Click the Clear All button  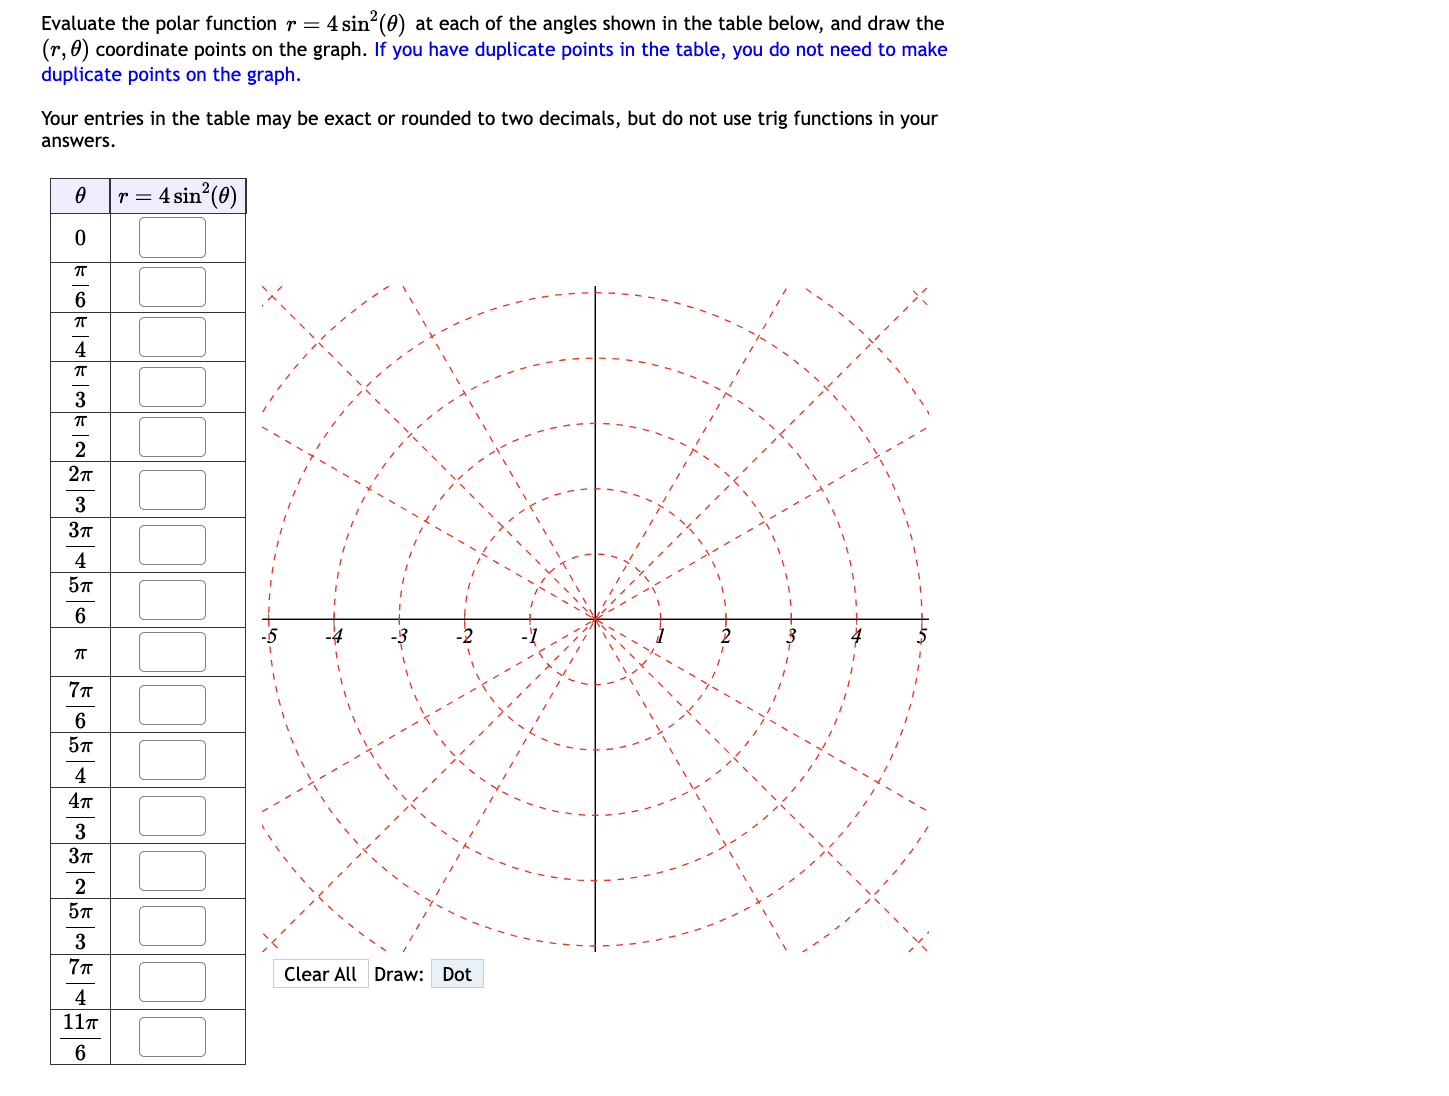(x=320, y=973)
